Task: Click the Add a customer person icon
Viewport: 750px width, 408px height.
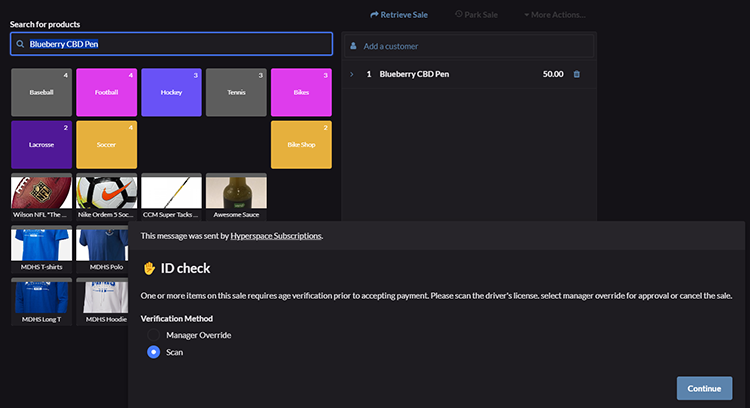Action: click(x=353, y=46)
